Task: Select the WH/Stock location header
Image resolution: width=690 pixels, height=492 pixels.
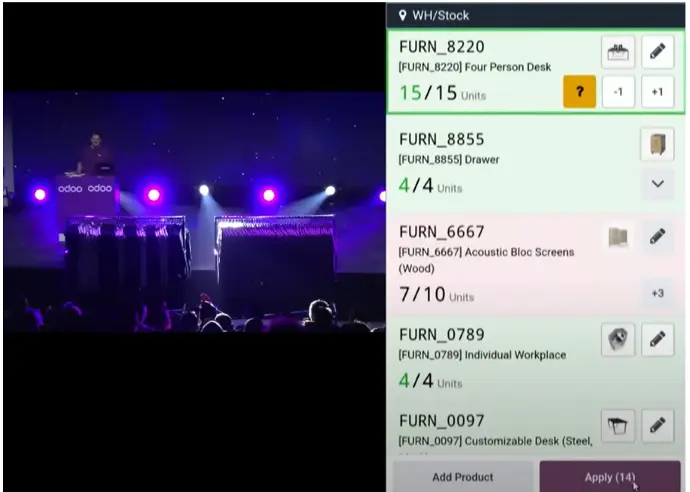Action: tap(536, 16)
